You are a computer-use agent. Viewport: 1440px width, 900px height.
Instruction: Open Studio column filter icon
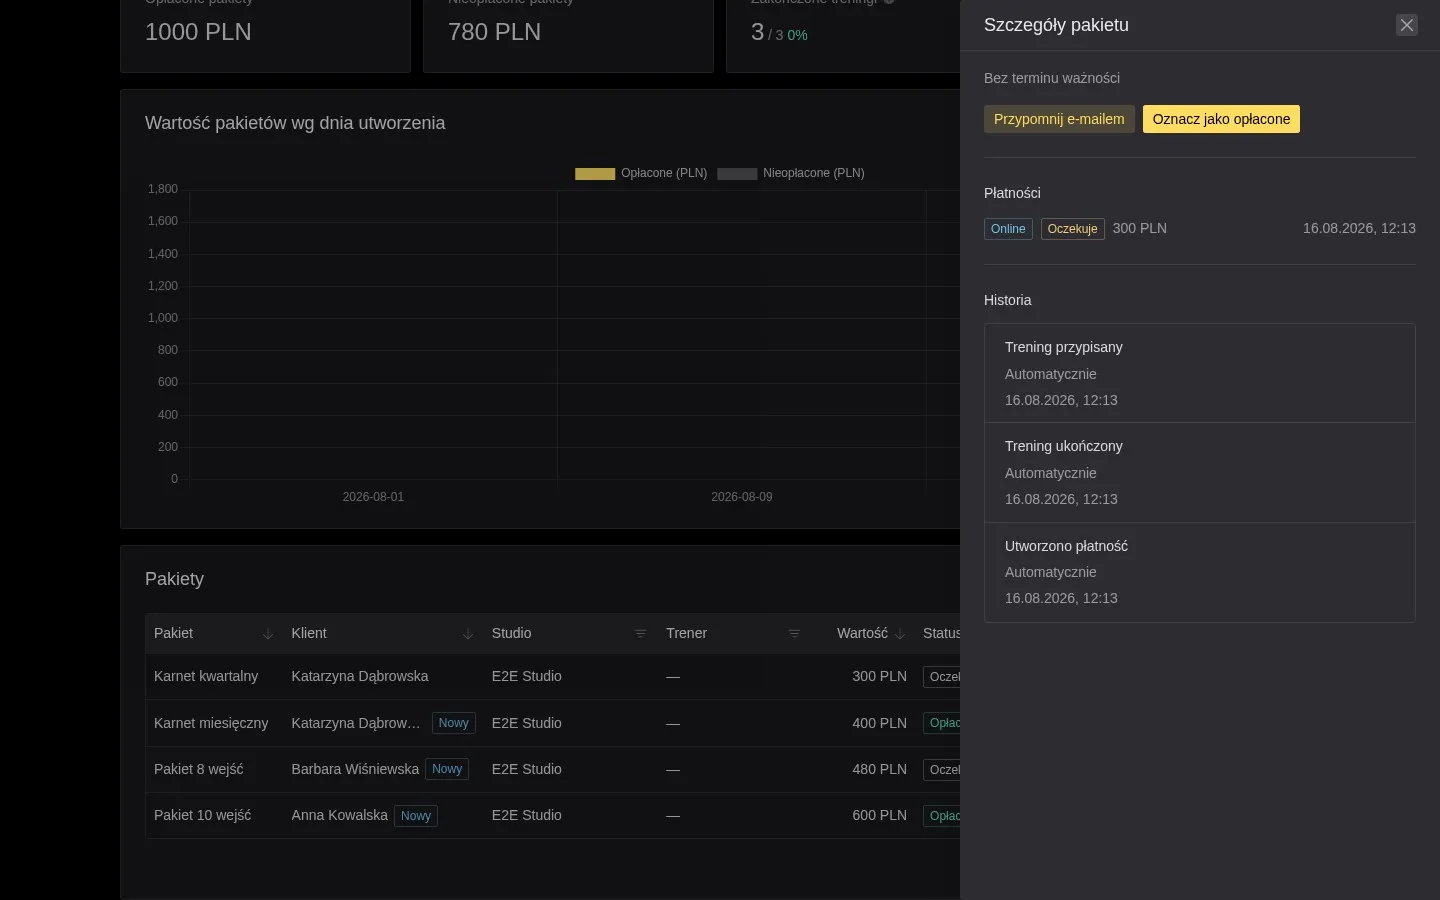coord(641,634)
